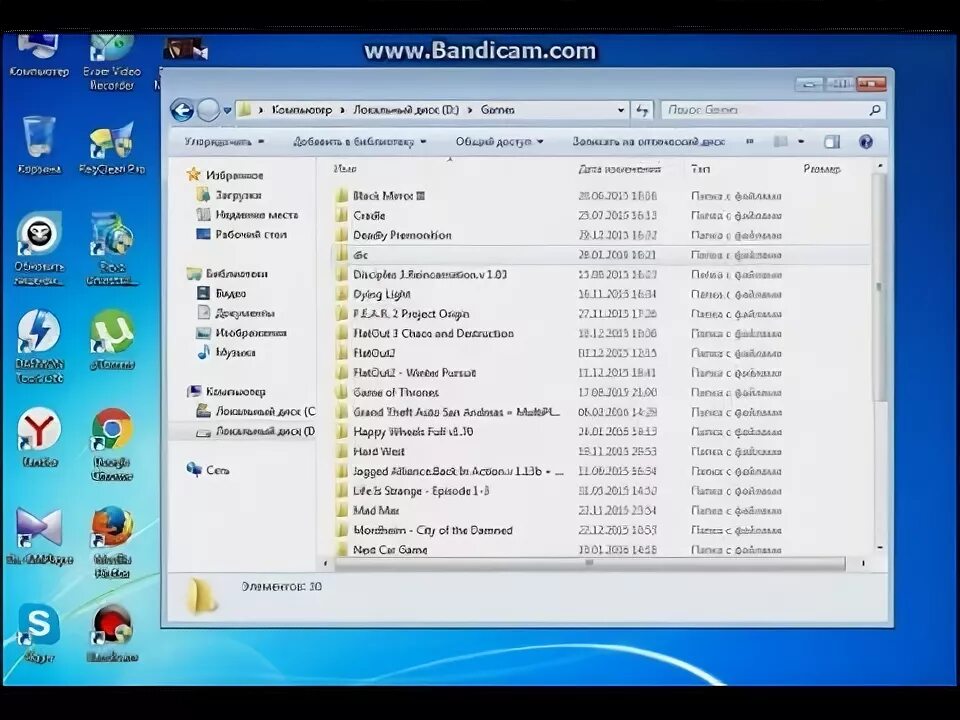Select the Black Mesa folder
This screenshot has width=960, height=720.
pyautogui.click(x=389, y=196)
